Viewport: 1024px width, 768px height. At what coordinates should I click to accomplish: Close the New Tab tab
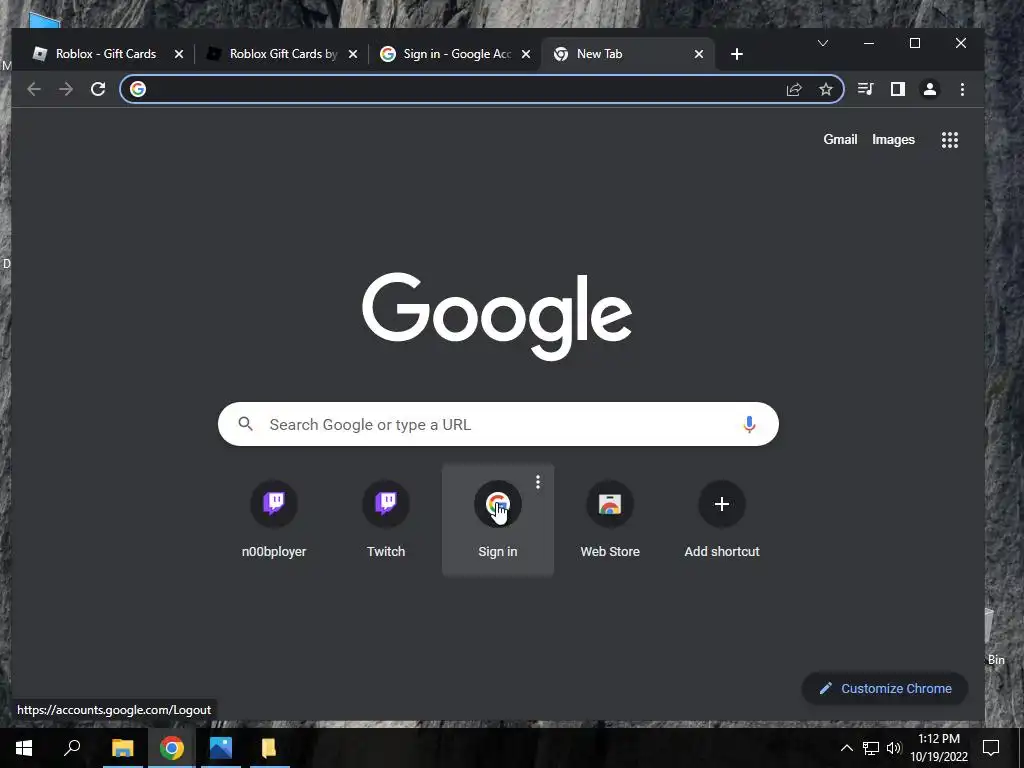click(699, 54)
